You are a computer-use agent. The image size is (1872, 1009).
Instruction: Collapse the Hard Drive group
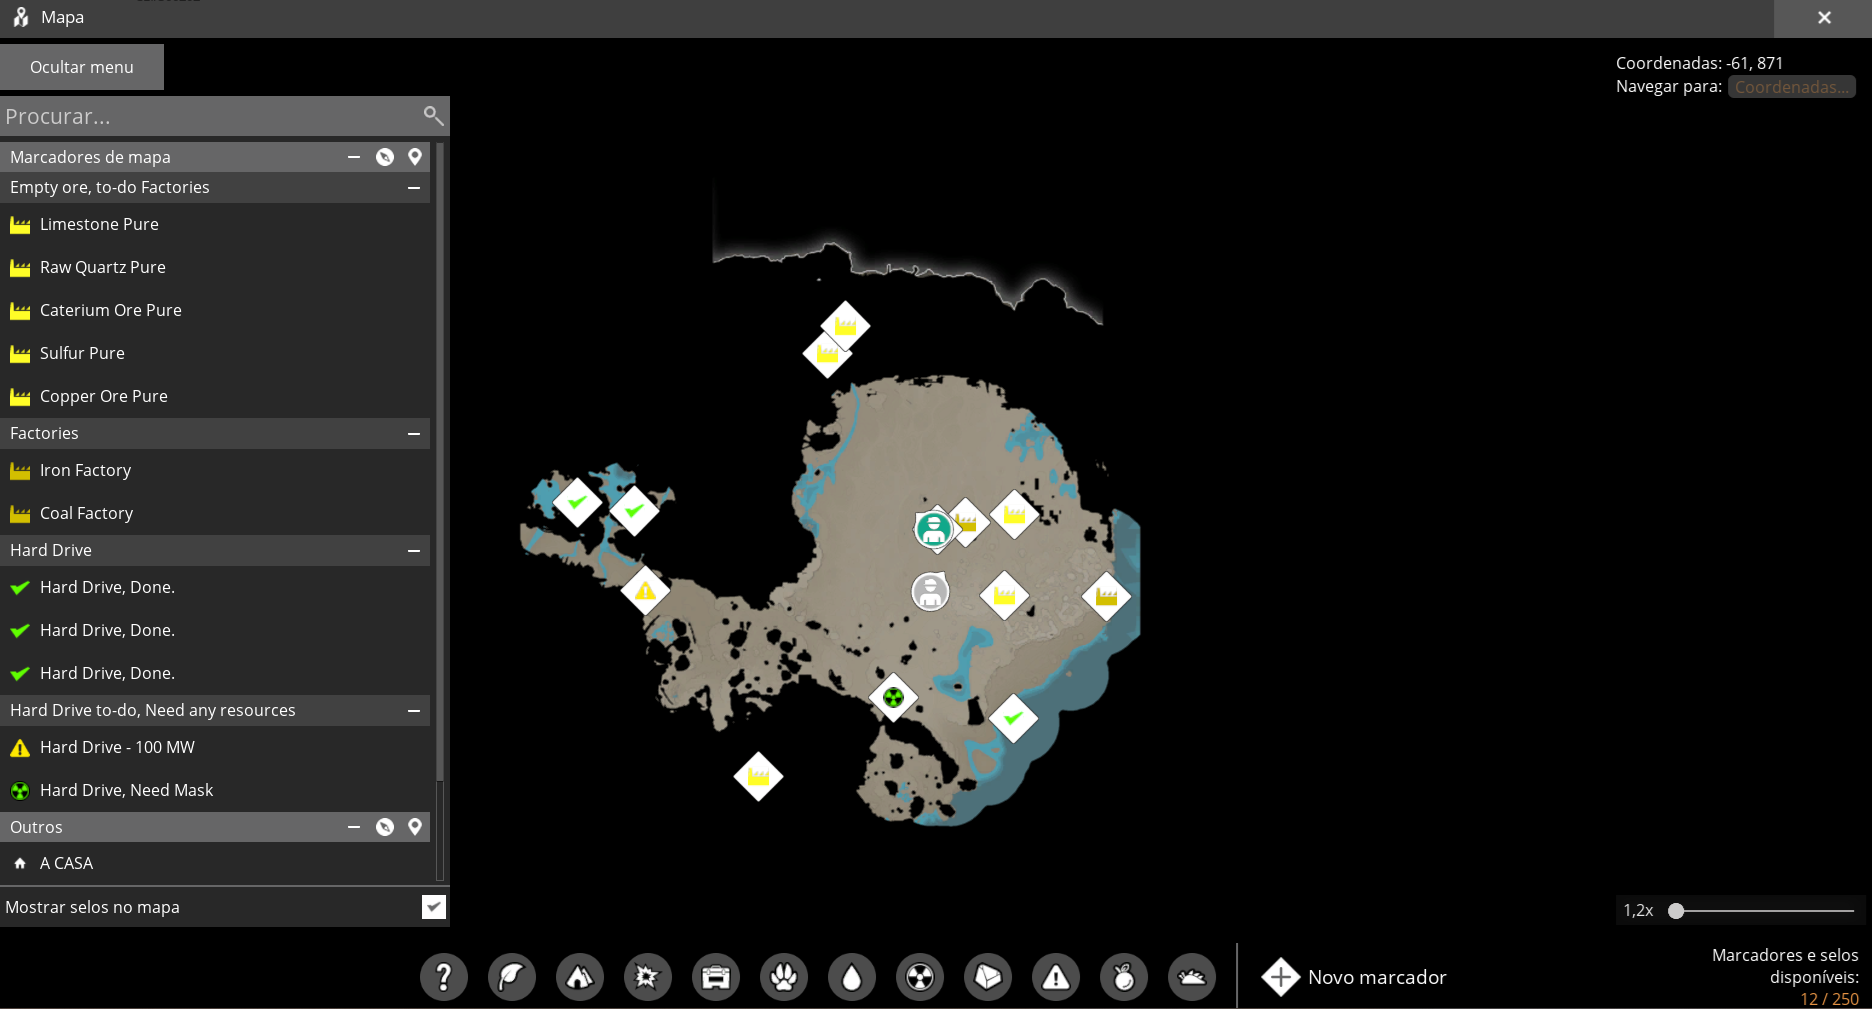click(x=414, y=550)
